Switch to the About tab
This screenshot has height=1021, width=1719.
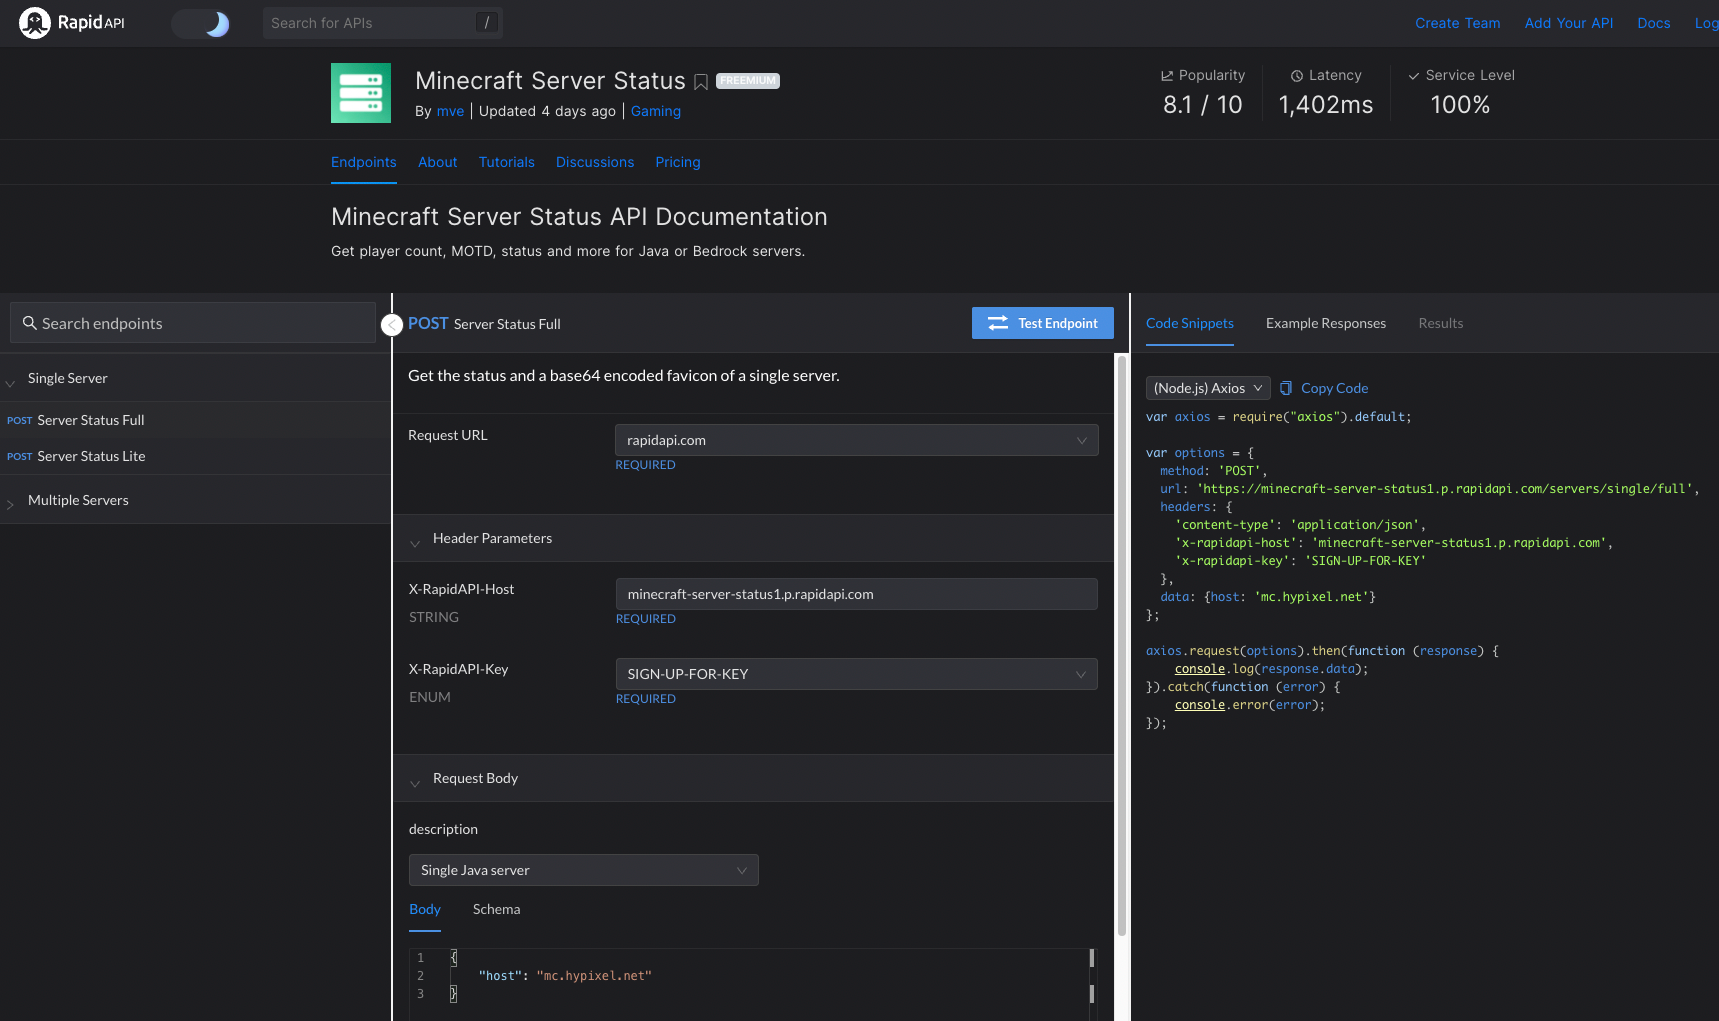pyautogui.click(x=438, y=162)
